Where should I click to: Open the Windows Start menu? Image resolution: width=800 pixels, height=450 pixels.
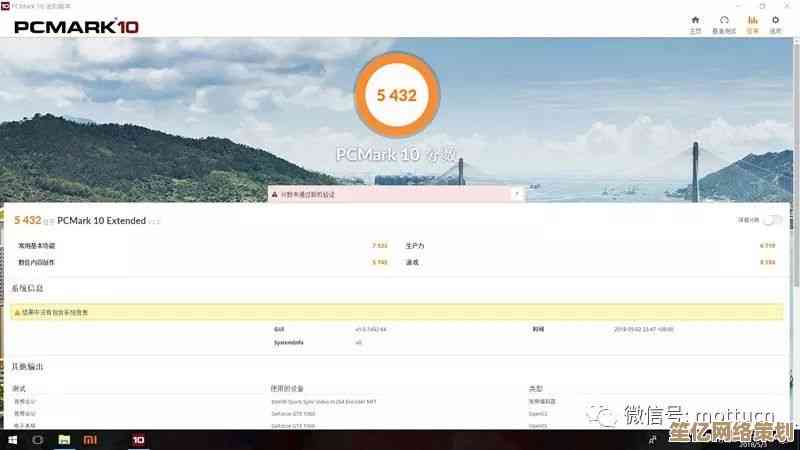pos(13,440)
